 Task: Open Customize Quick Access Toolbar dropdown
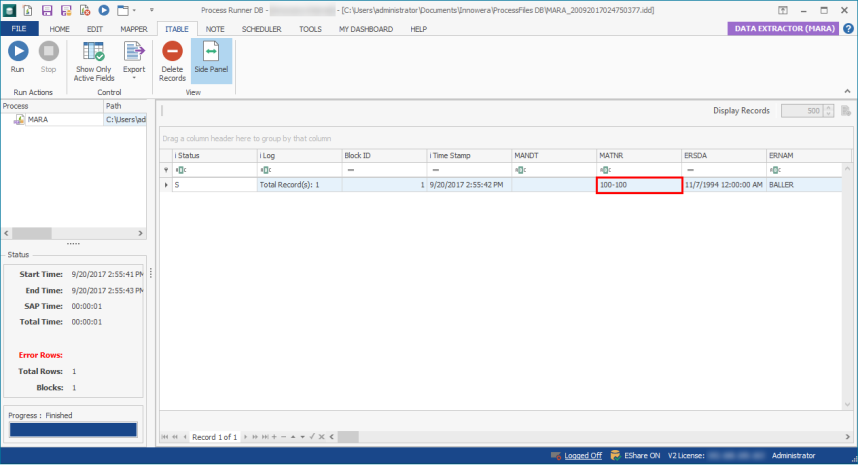(x=152, y=10)
